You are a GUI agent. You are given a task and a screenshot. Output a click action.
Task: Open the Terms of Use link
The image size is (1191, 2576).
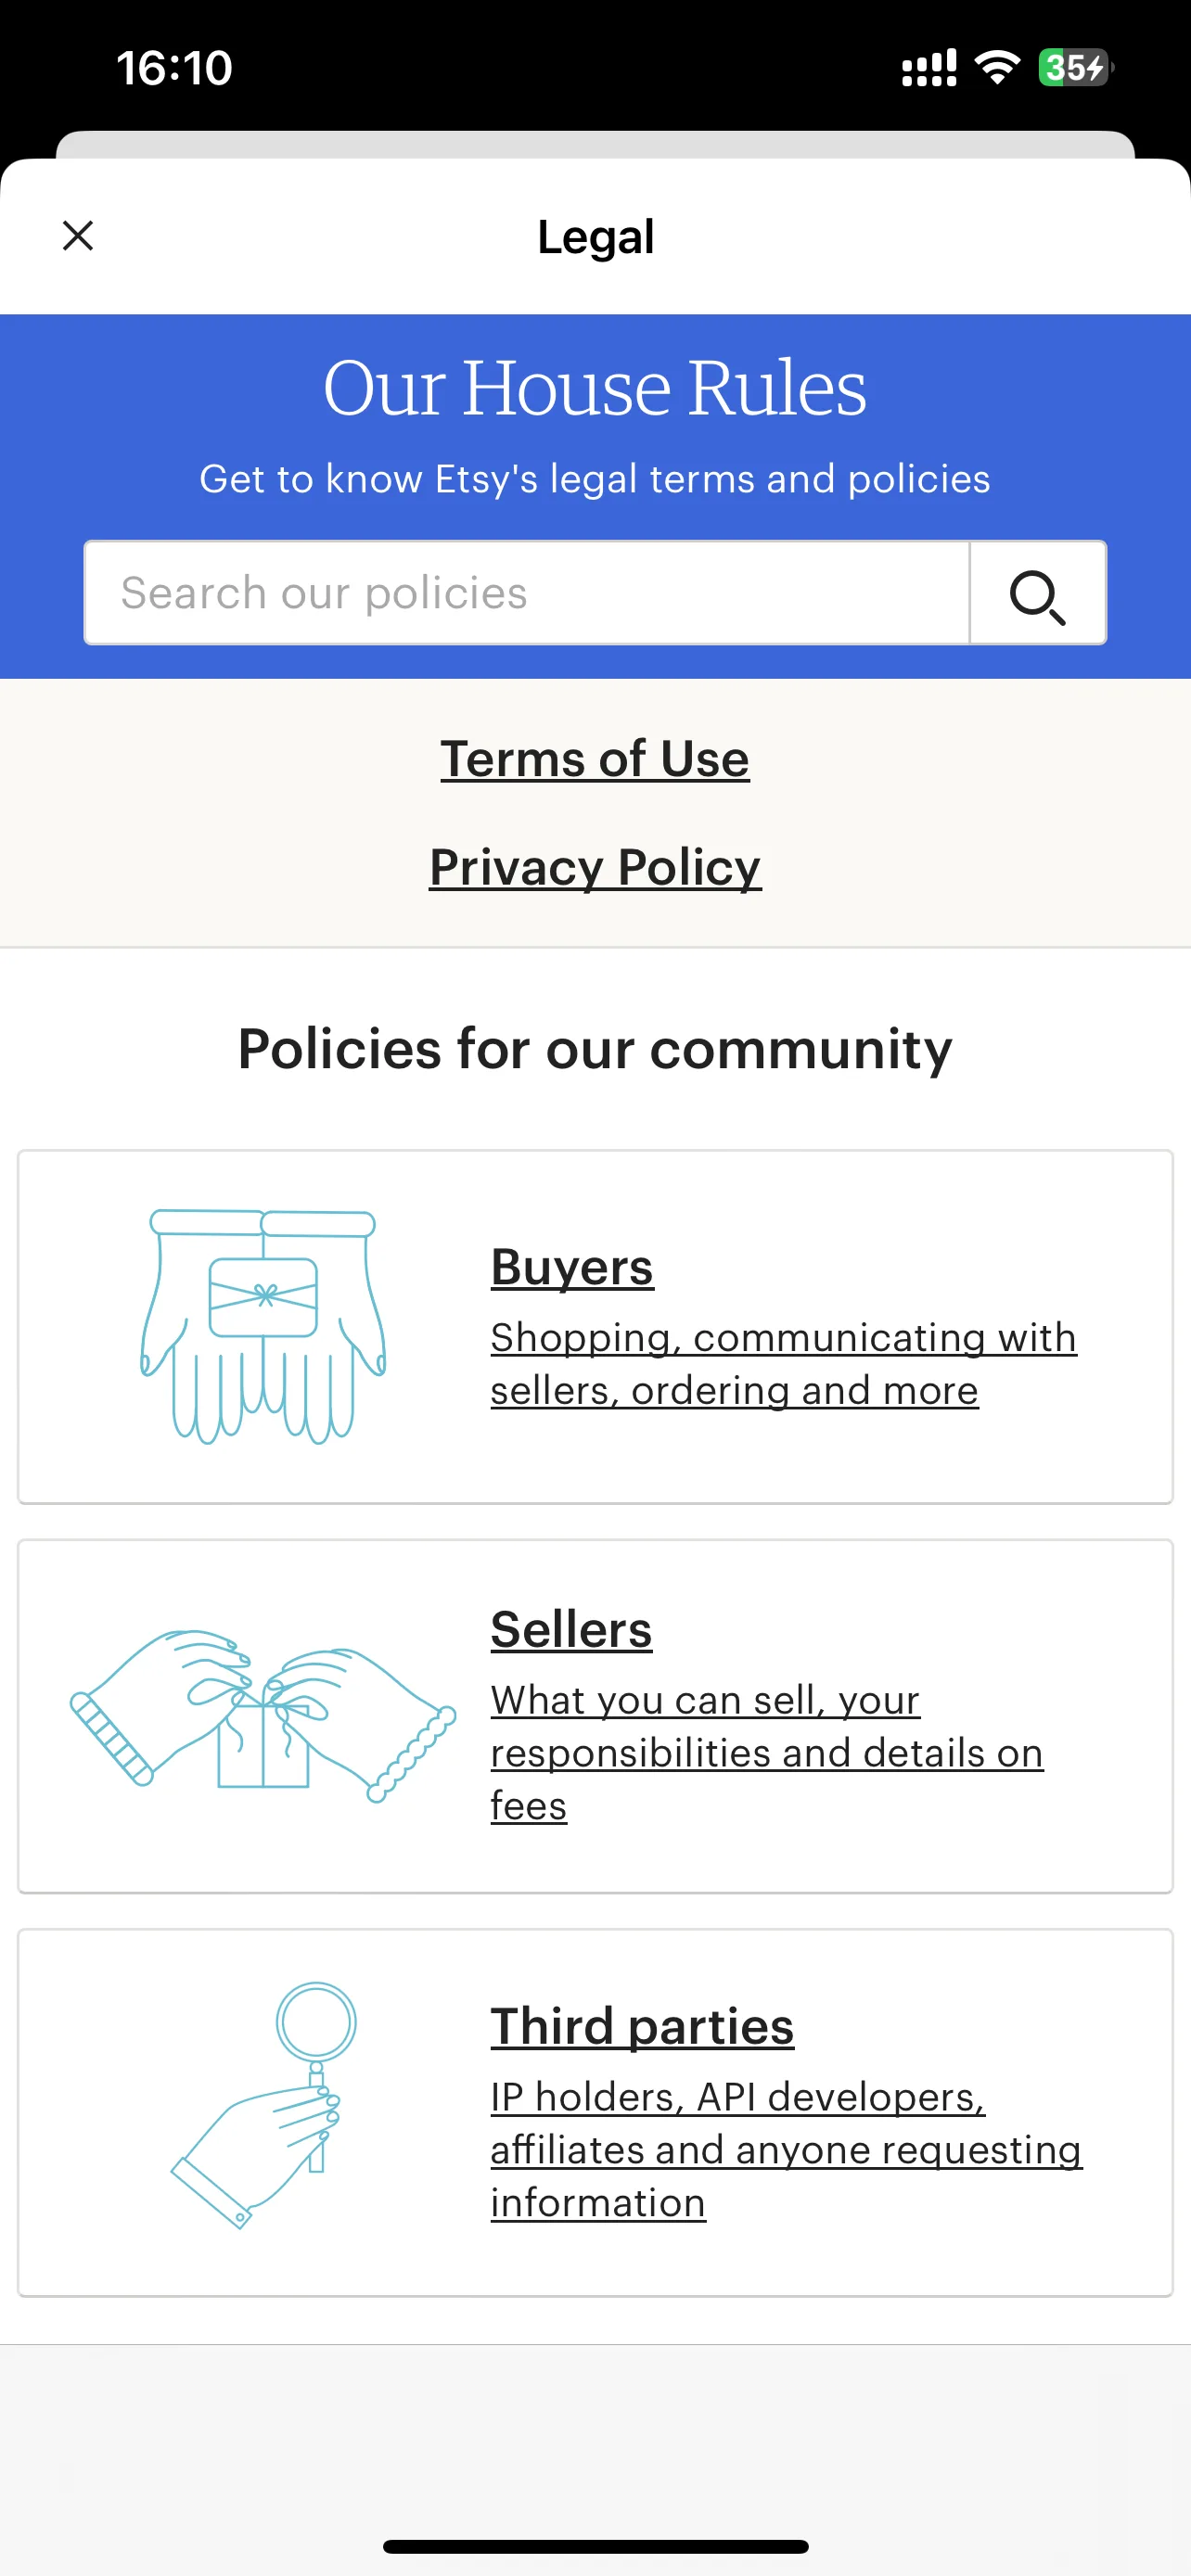[x=595, y=759]
